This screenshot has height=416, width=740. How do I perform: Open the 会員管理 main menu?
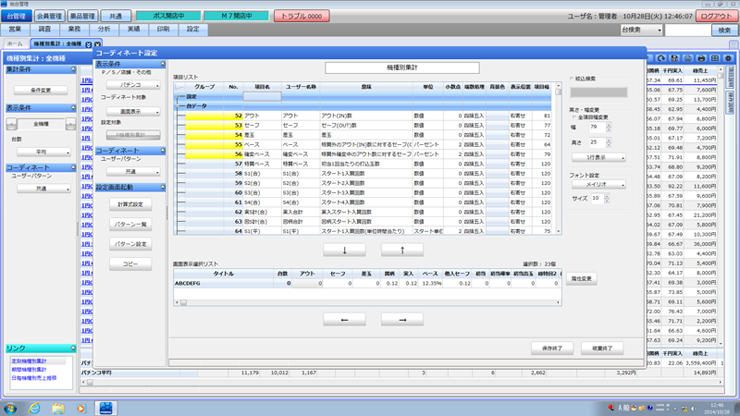pyautogui.click(x=49, y=16)
